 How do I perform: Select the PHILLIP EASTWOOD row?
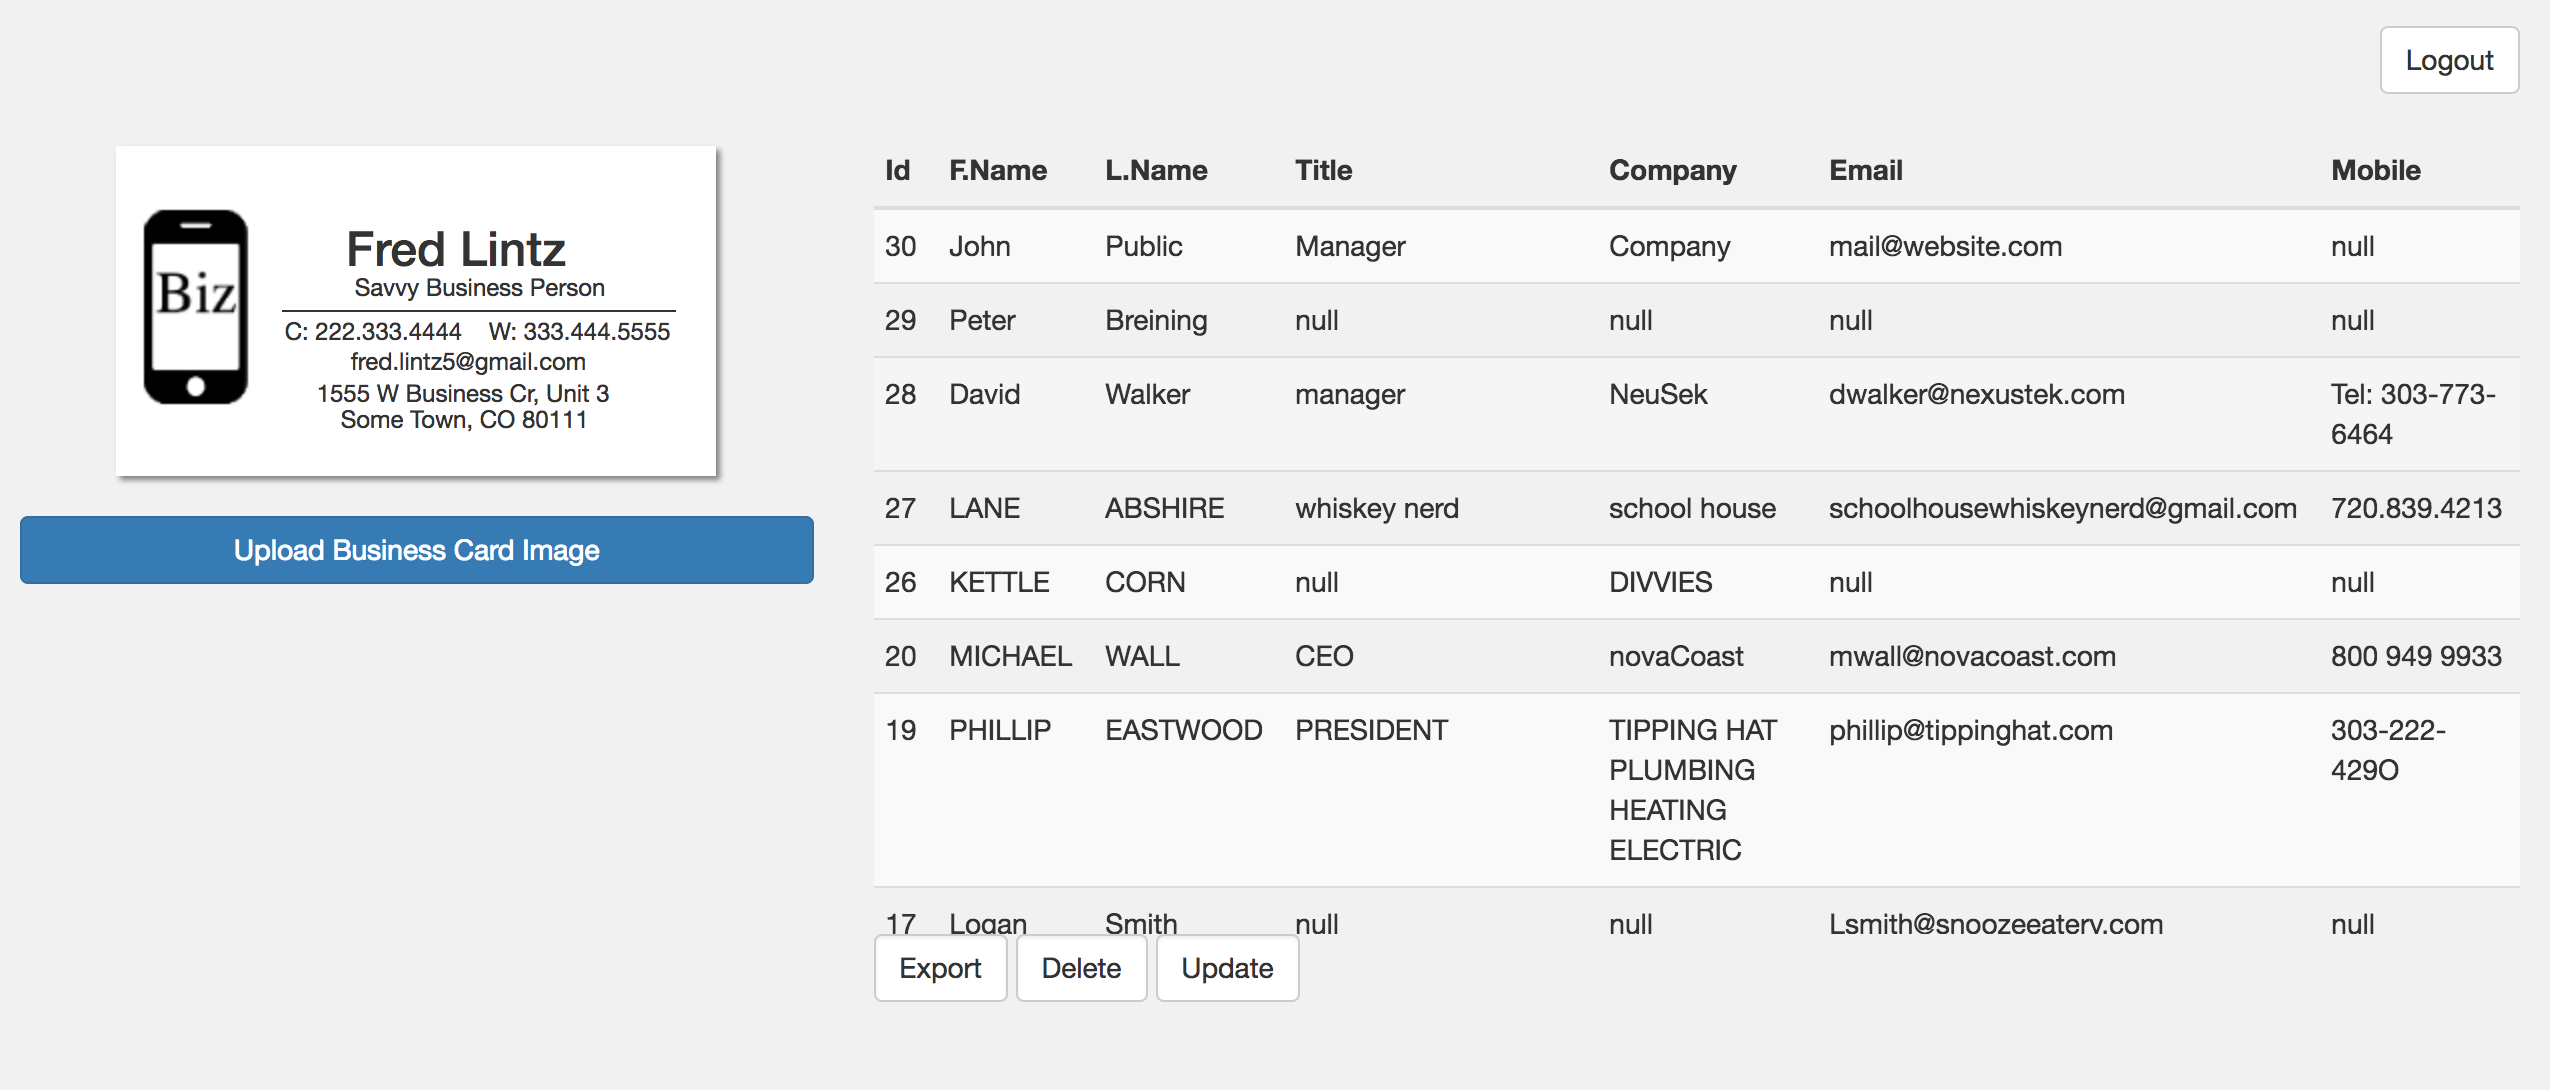pos(1696,790)
